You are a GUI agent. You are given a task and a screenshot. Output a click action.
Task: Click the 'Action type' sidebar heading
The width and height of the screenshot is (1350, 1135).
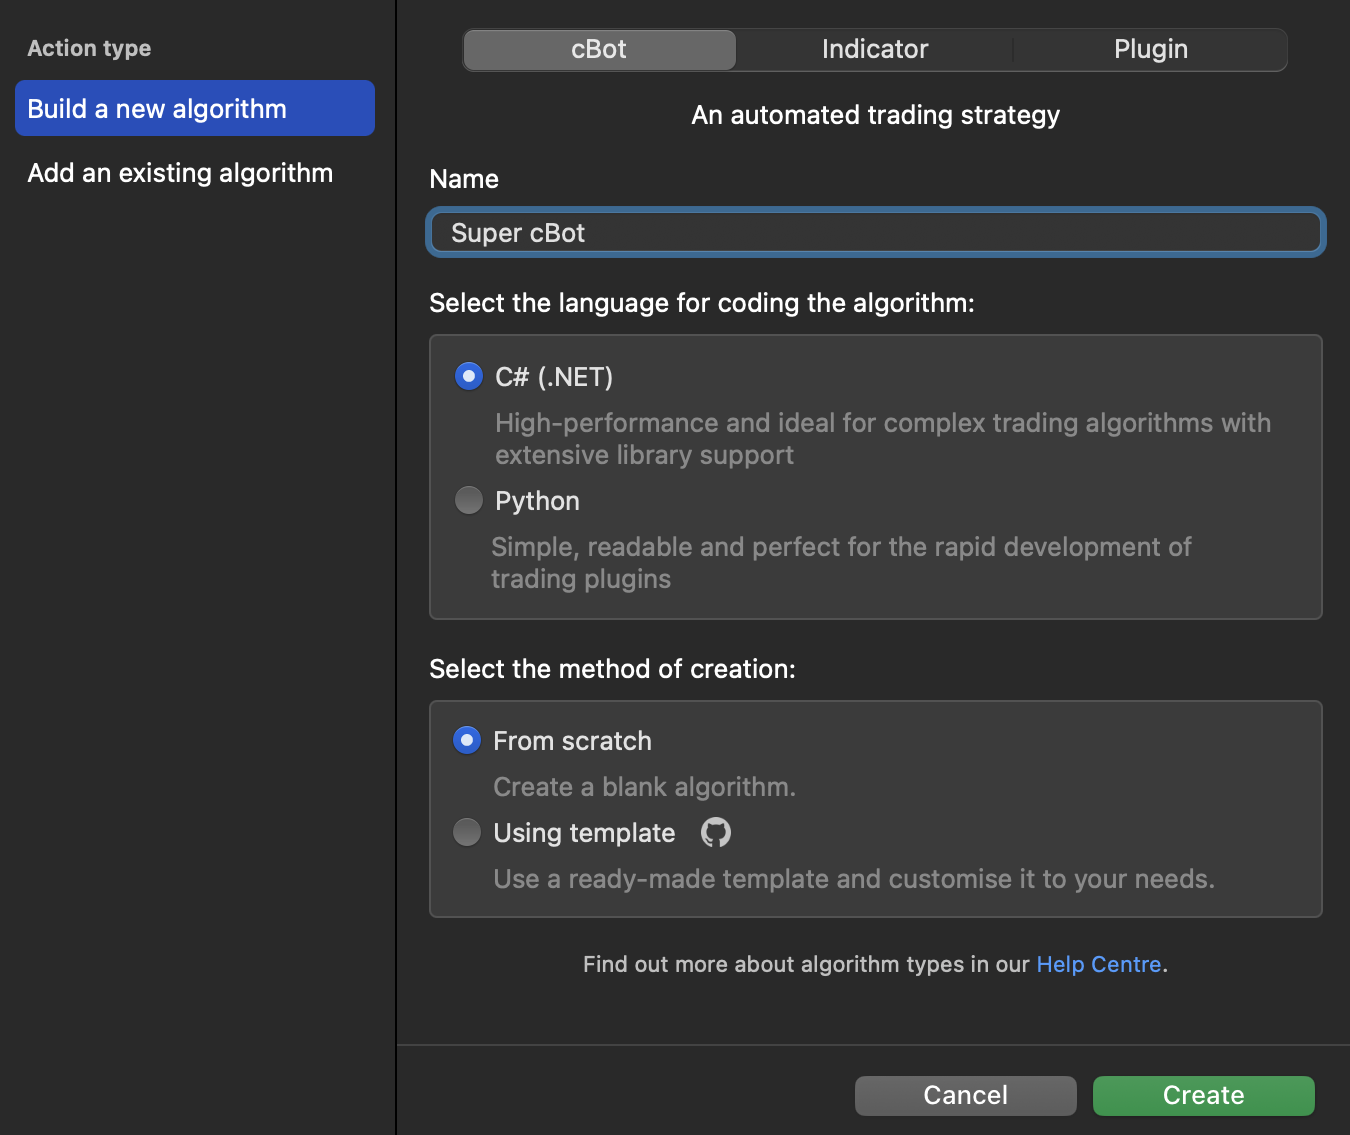pos(89,48)
